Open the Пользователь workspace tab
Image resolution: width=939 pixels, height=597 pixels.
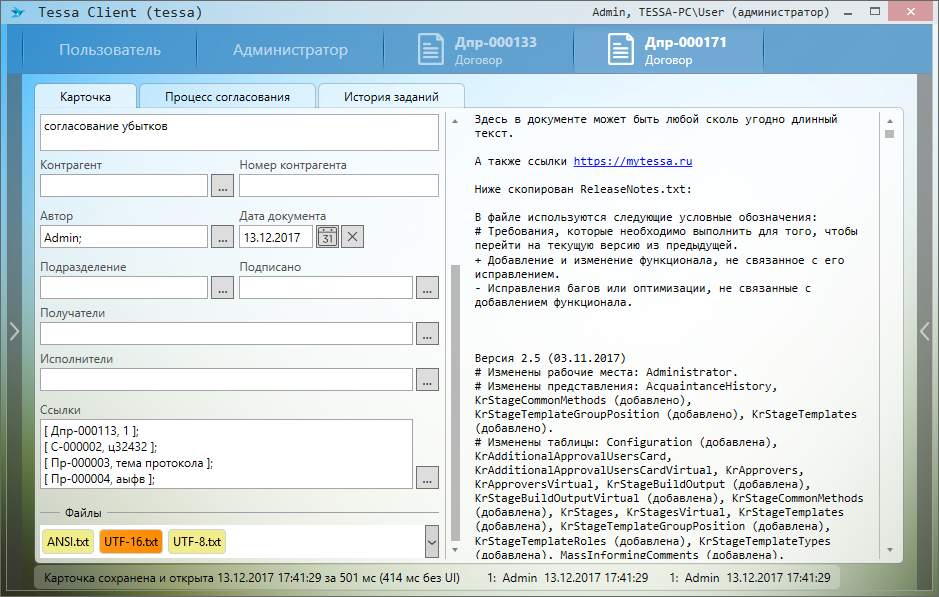pyautogui.click(x=110, y=50)
